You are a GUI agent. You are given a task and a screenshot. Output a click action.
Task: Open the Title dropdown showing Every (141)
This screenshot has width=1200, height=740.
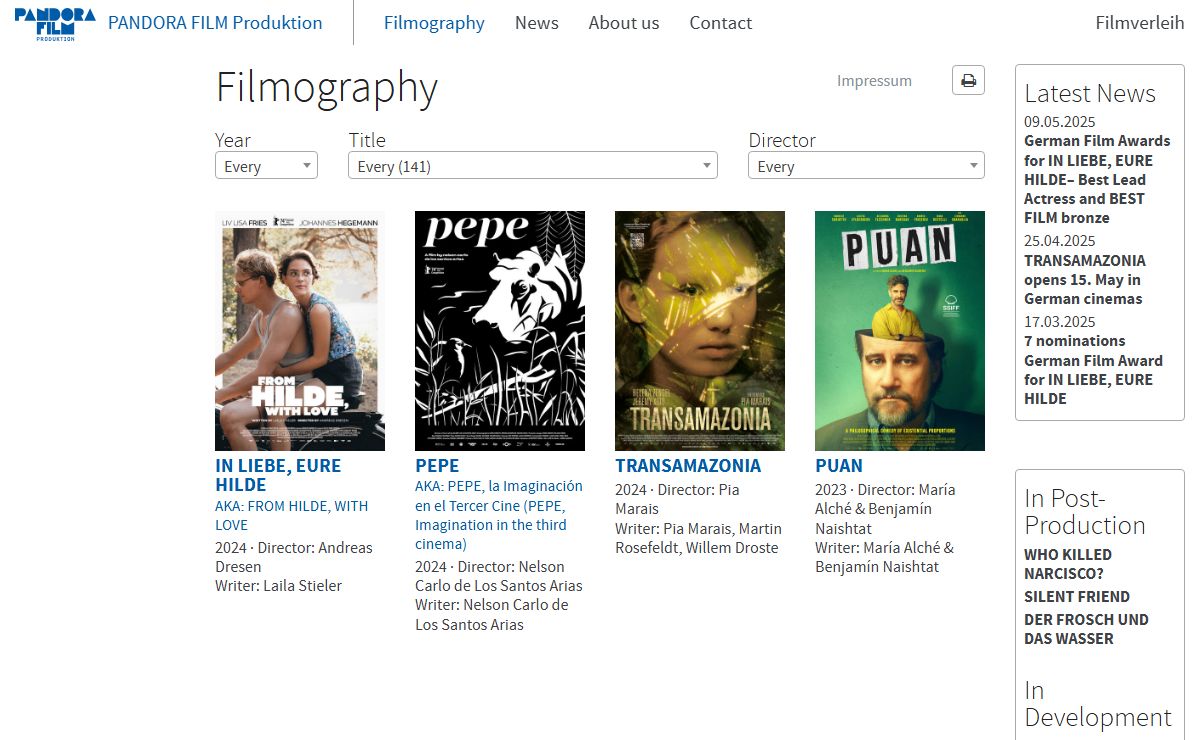[533, 166]
